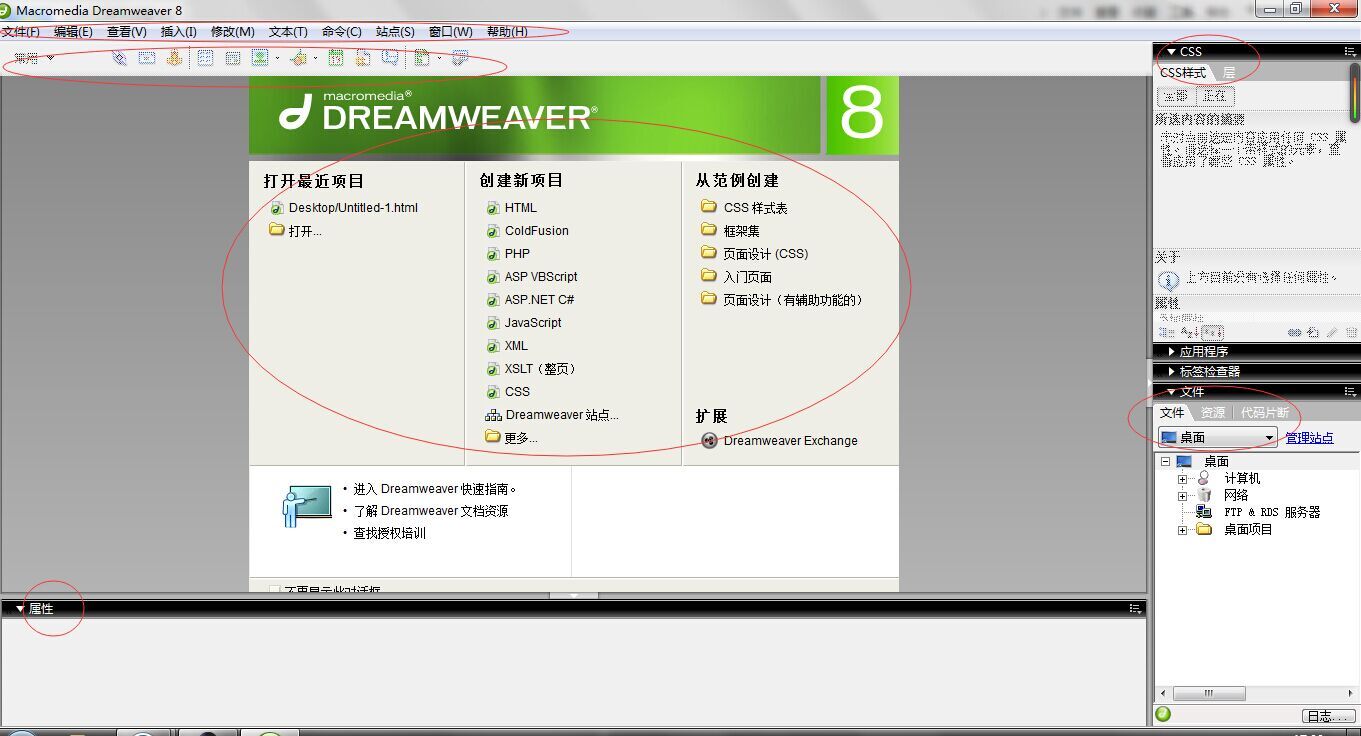
Task: Click CSS panel show-set-properties icon
Action: (1212, 332)
